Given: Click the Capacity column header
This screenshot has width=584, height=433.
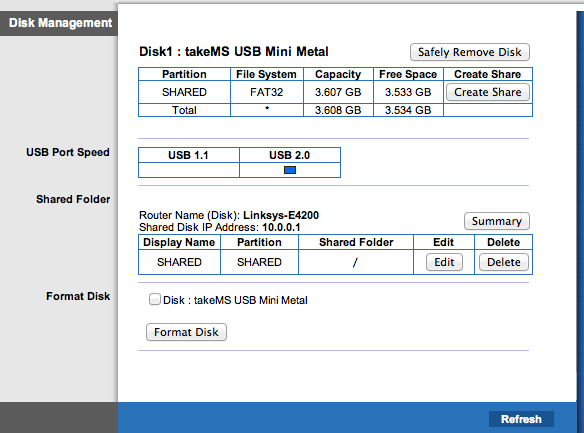Looking at the screenshot, I should click(x=338, y=74).
